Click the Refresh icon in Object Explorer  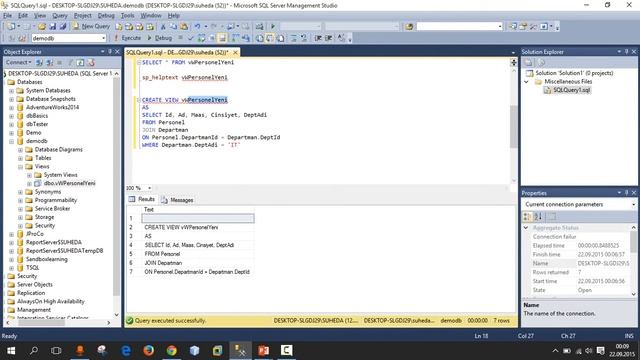(80, 62)
